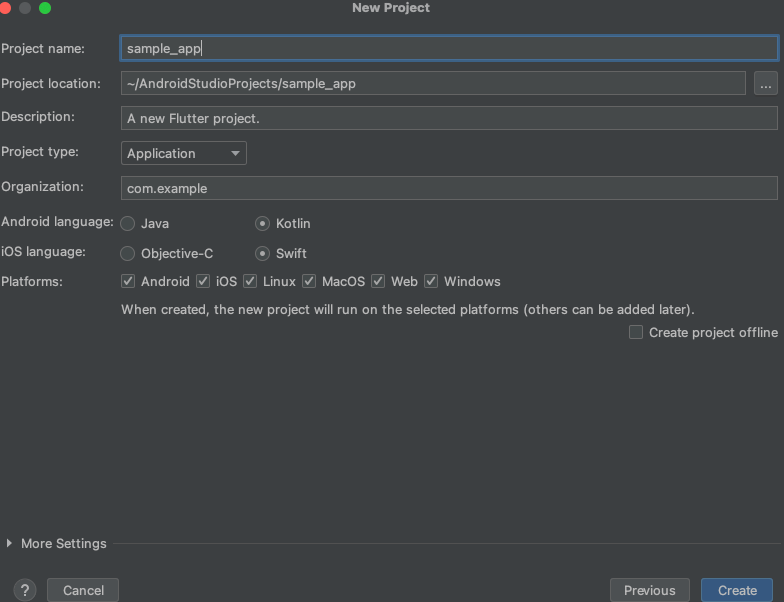
Task: Enable Create project offline checkbox
Action: tap(636, 332)
